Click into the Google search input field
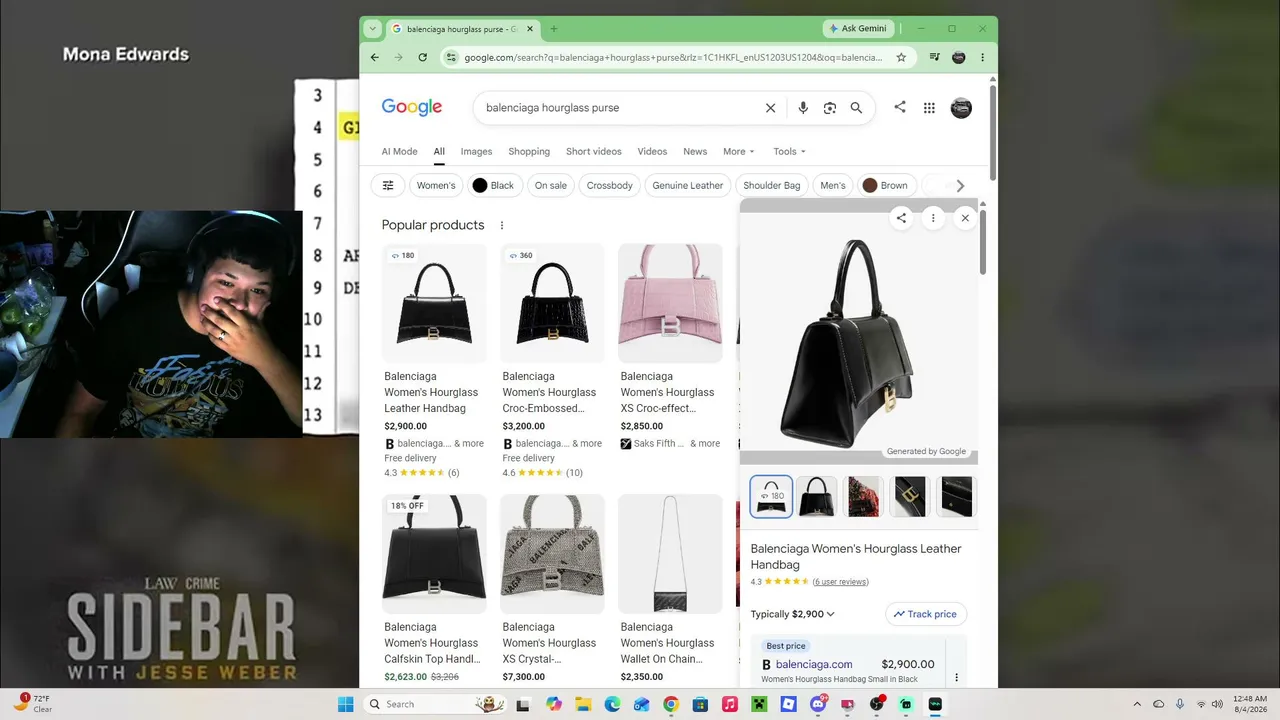 point(620,108)
